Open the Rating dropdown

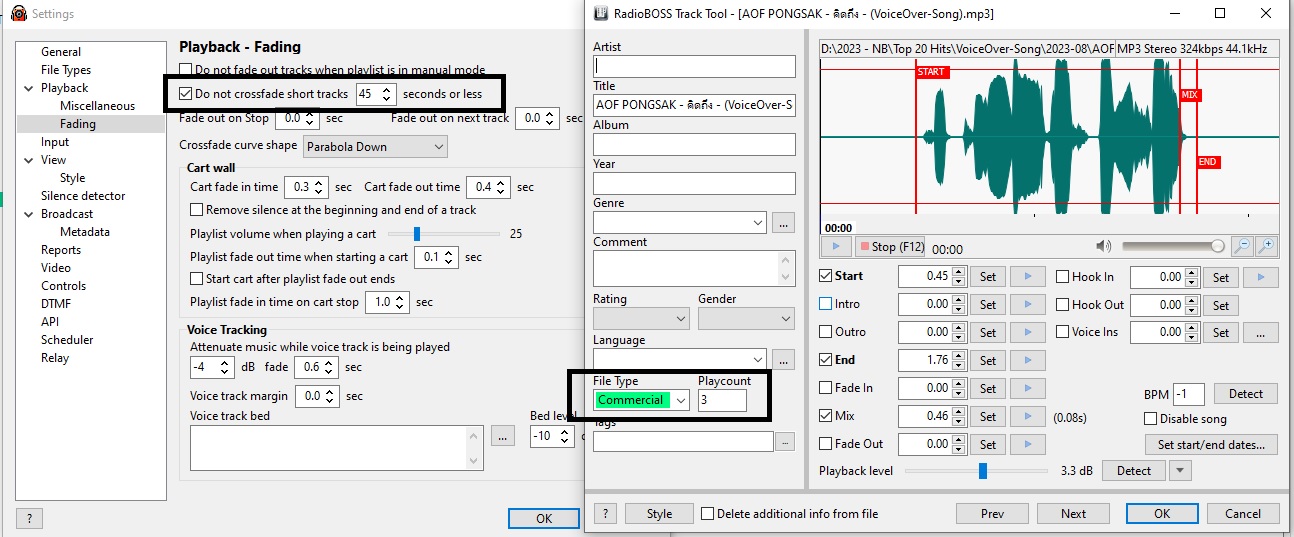641,319
